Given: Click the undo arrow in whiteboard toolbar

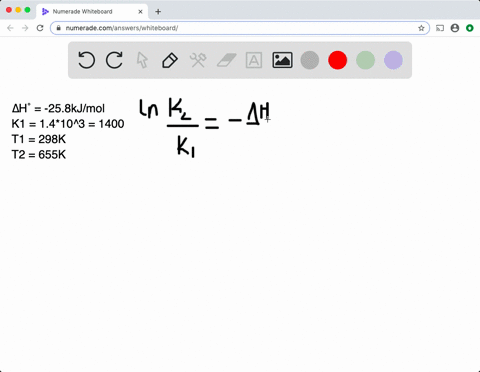Looking at the screenshot, I should pos(86,60).
